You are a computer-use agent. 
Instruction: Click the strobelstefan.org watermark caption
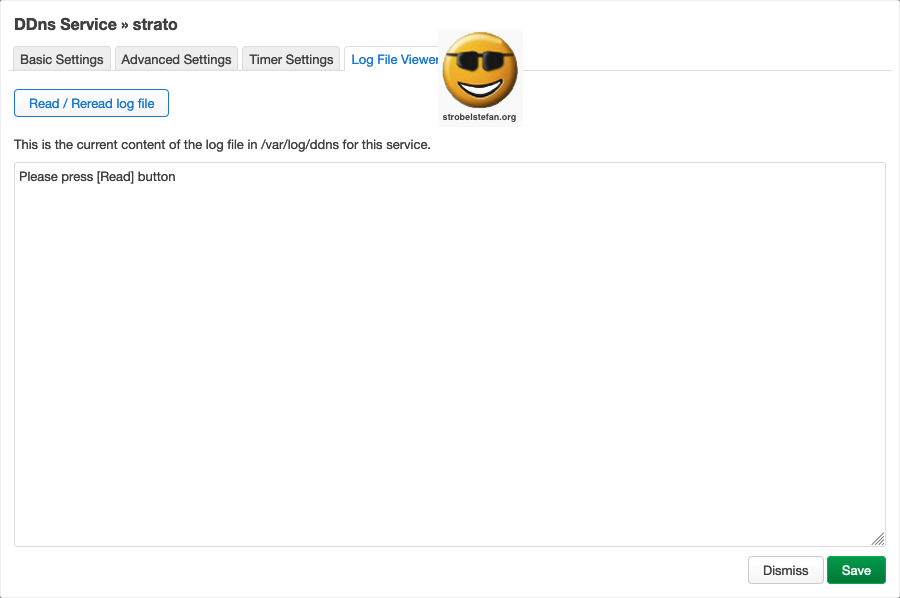(x=480, y=117)
